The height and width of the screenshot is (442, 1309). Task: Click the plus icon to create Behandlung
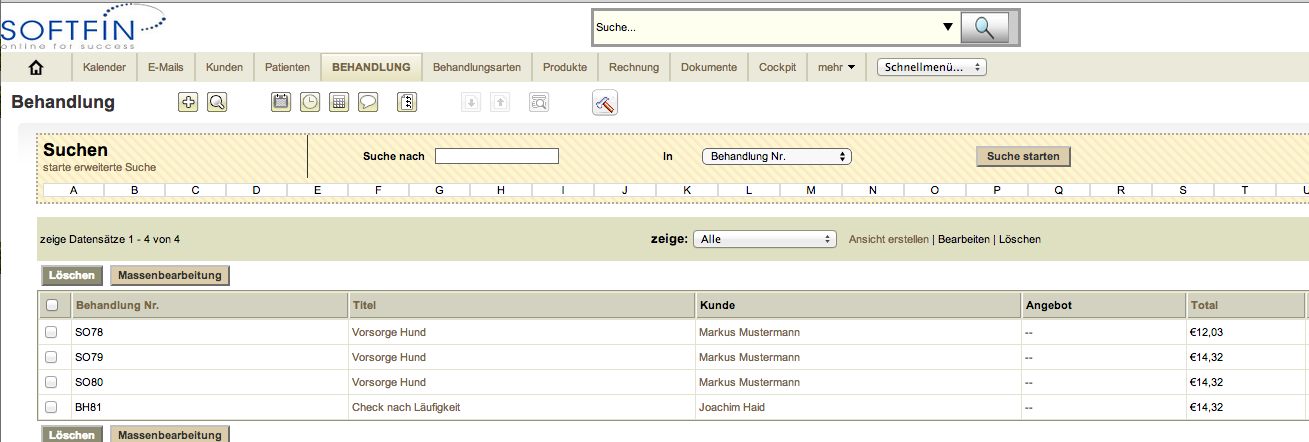click(x=188, y=101)
